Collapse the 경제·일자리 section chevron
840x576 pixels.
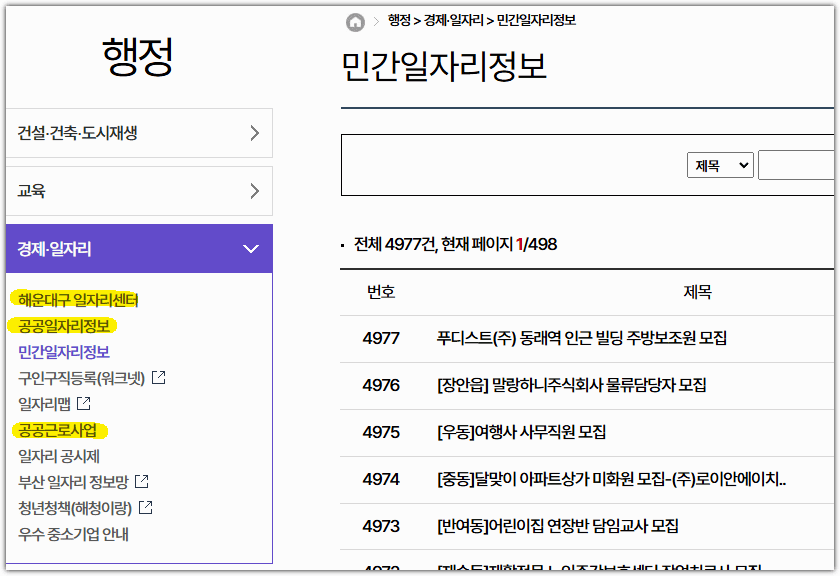click(251, 249)
